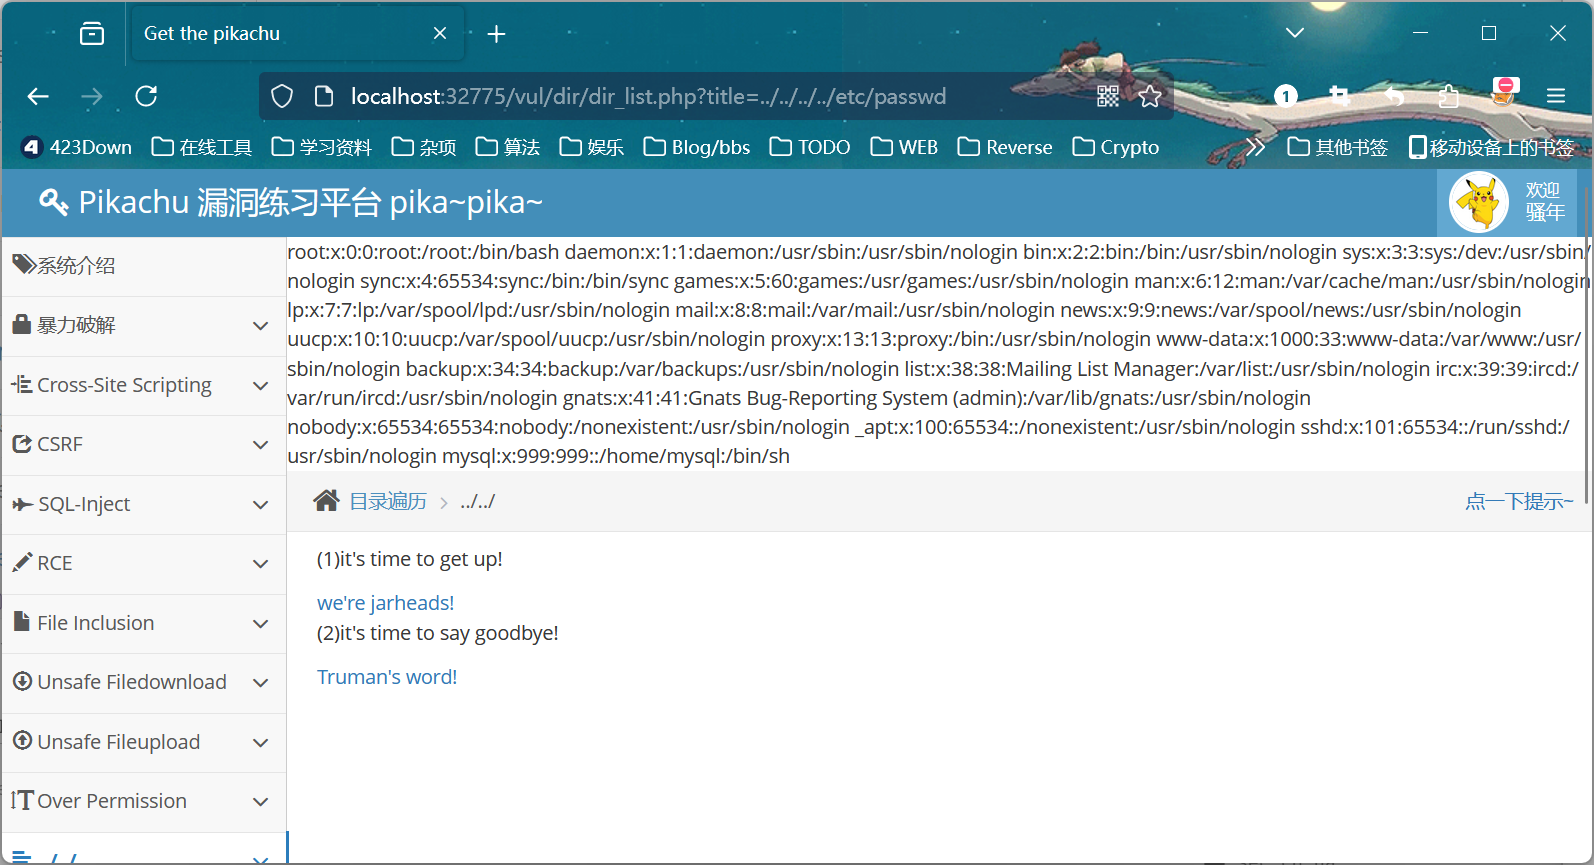Click the home icon in breadcrumb
The width and height of the screenshot is (1594, 865).
[x=326, y=501]
